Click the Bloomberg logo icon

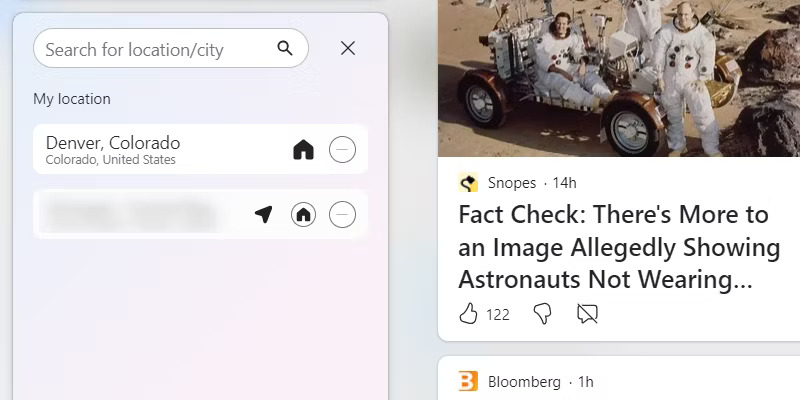(x=468, y=381)
